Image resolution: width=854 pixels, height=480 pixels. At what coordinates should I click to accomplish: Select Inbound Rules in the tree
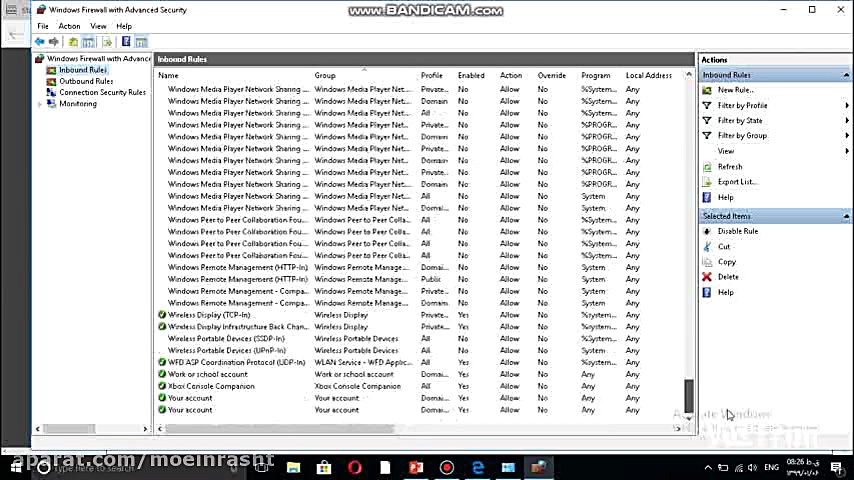[x=82, y=70]
